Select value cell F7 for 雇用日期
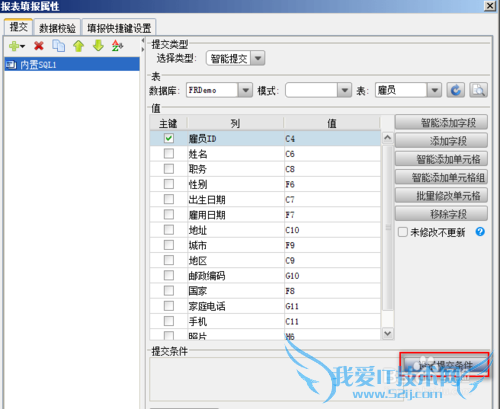This screenshot has width=500, height=409. [332, 215]
